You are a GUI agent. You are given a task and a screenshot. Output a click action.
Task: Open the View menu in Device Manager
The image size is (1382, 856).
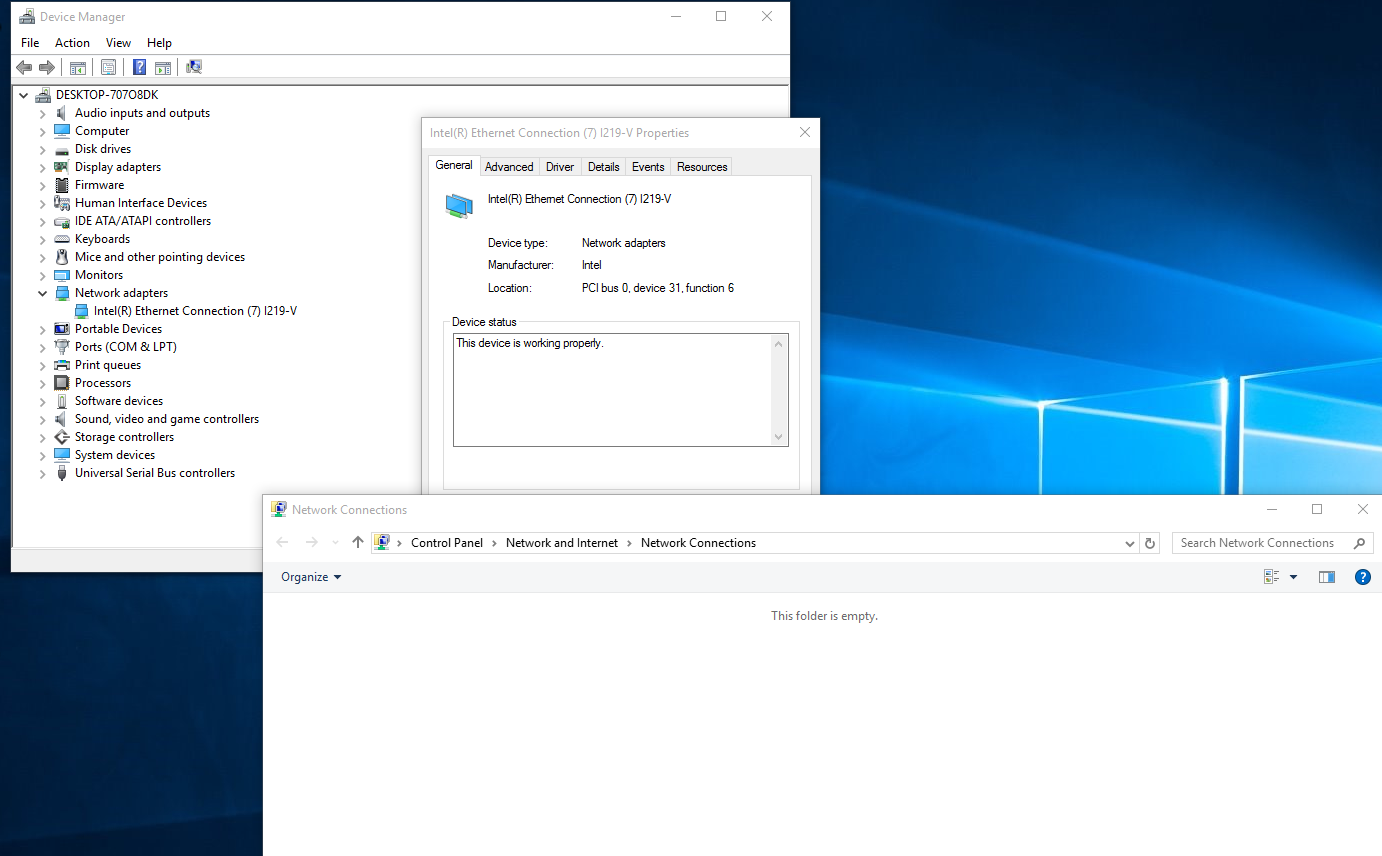click(118, 43)
